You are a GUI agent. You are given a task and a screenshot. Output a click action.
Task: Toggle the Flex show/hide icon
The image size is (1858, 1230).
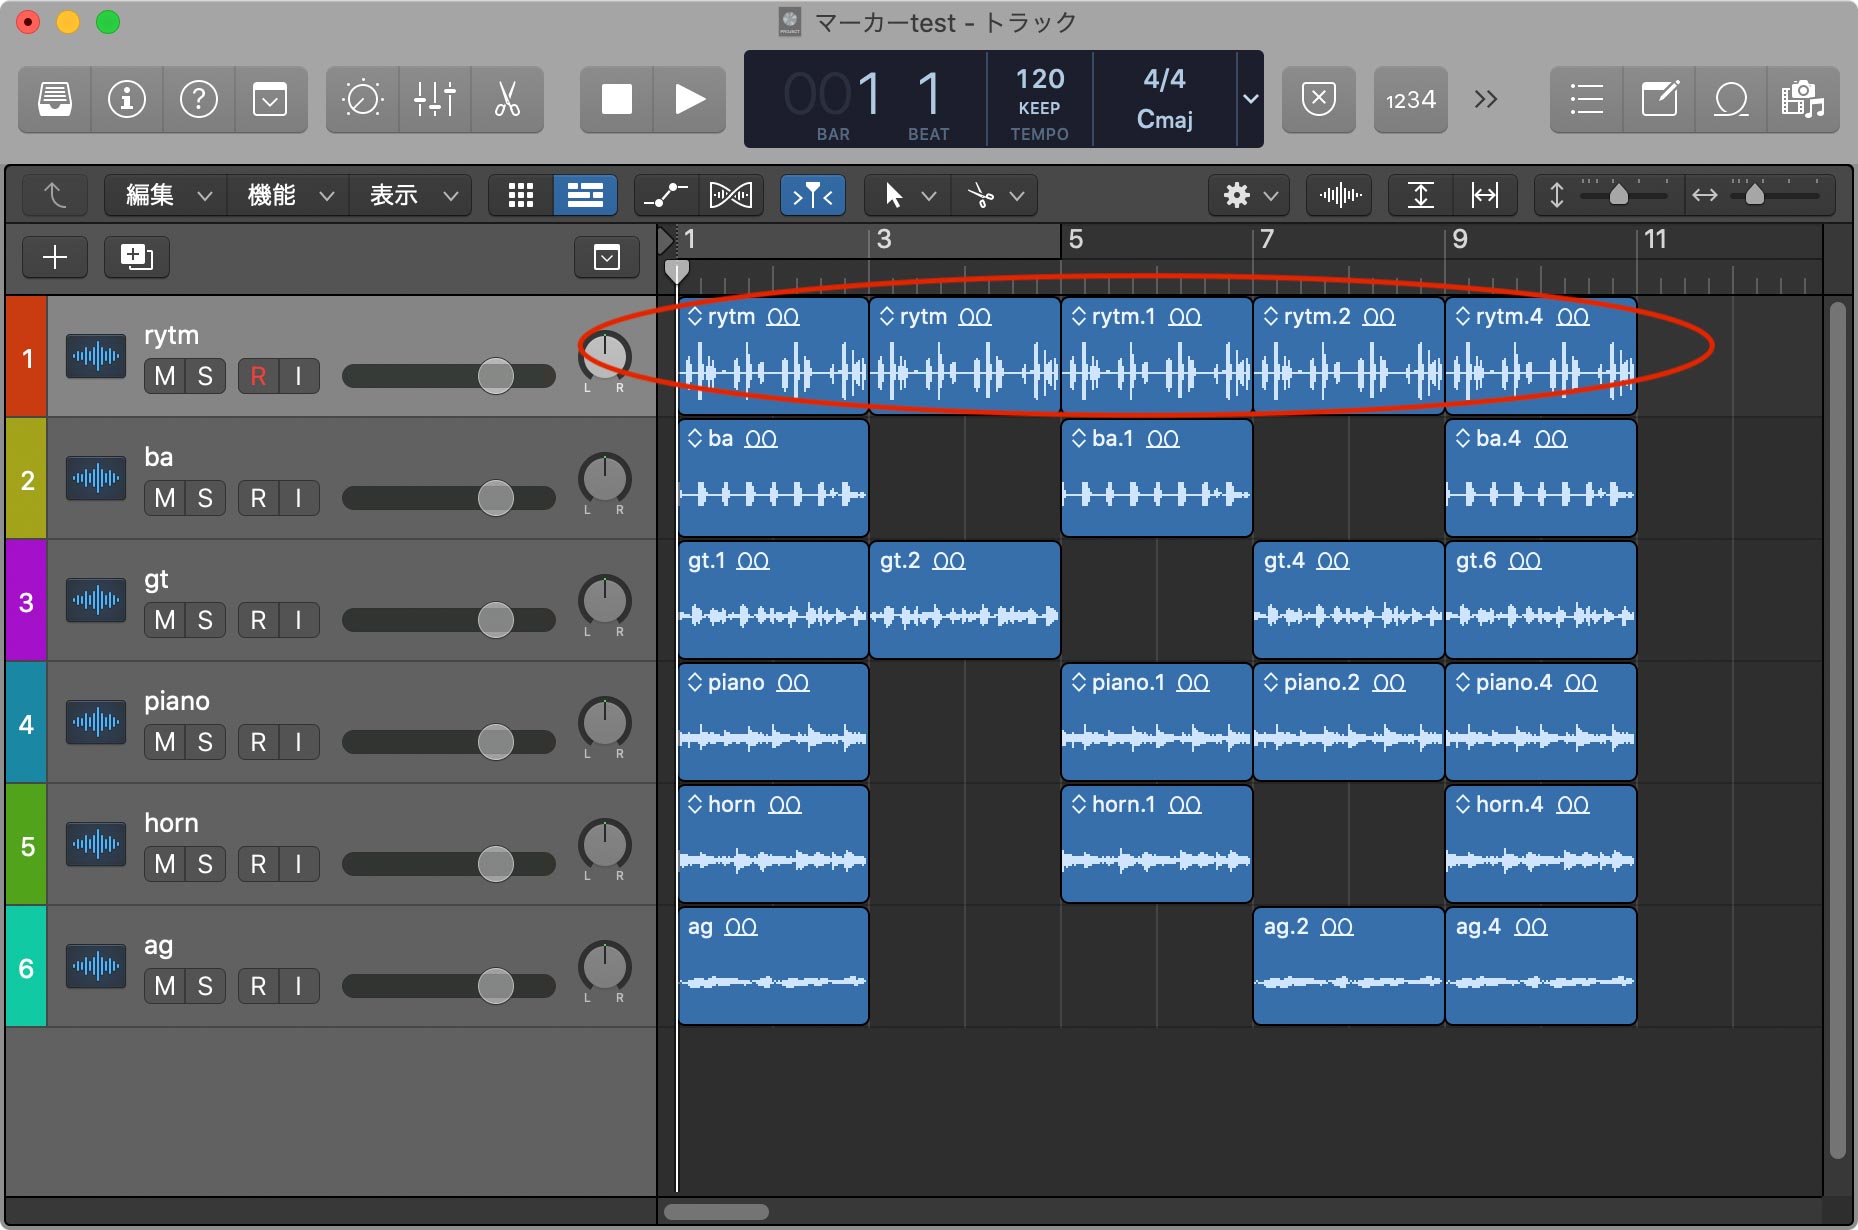point(731,195)
